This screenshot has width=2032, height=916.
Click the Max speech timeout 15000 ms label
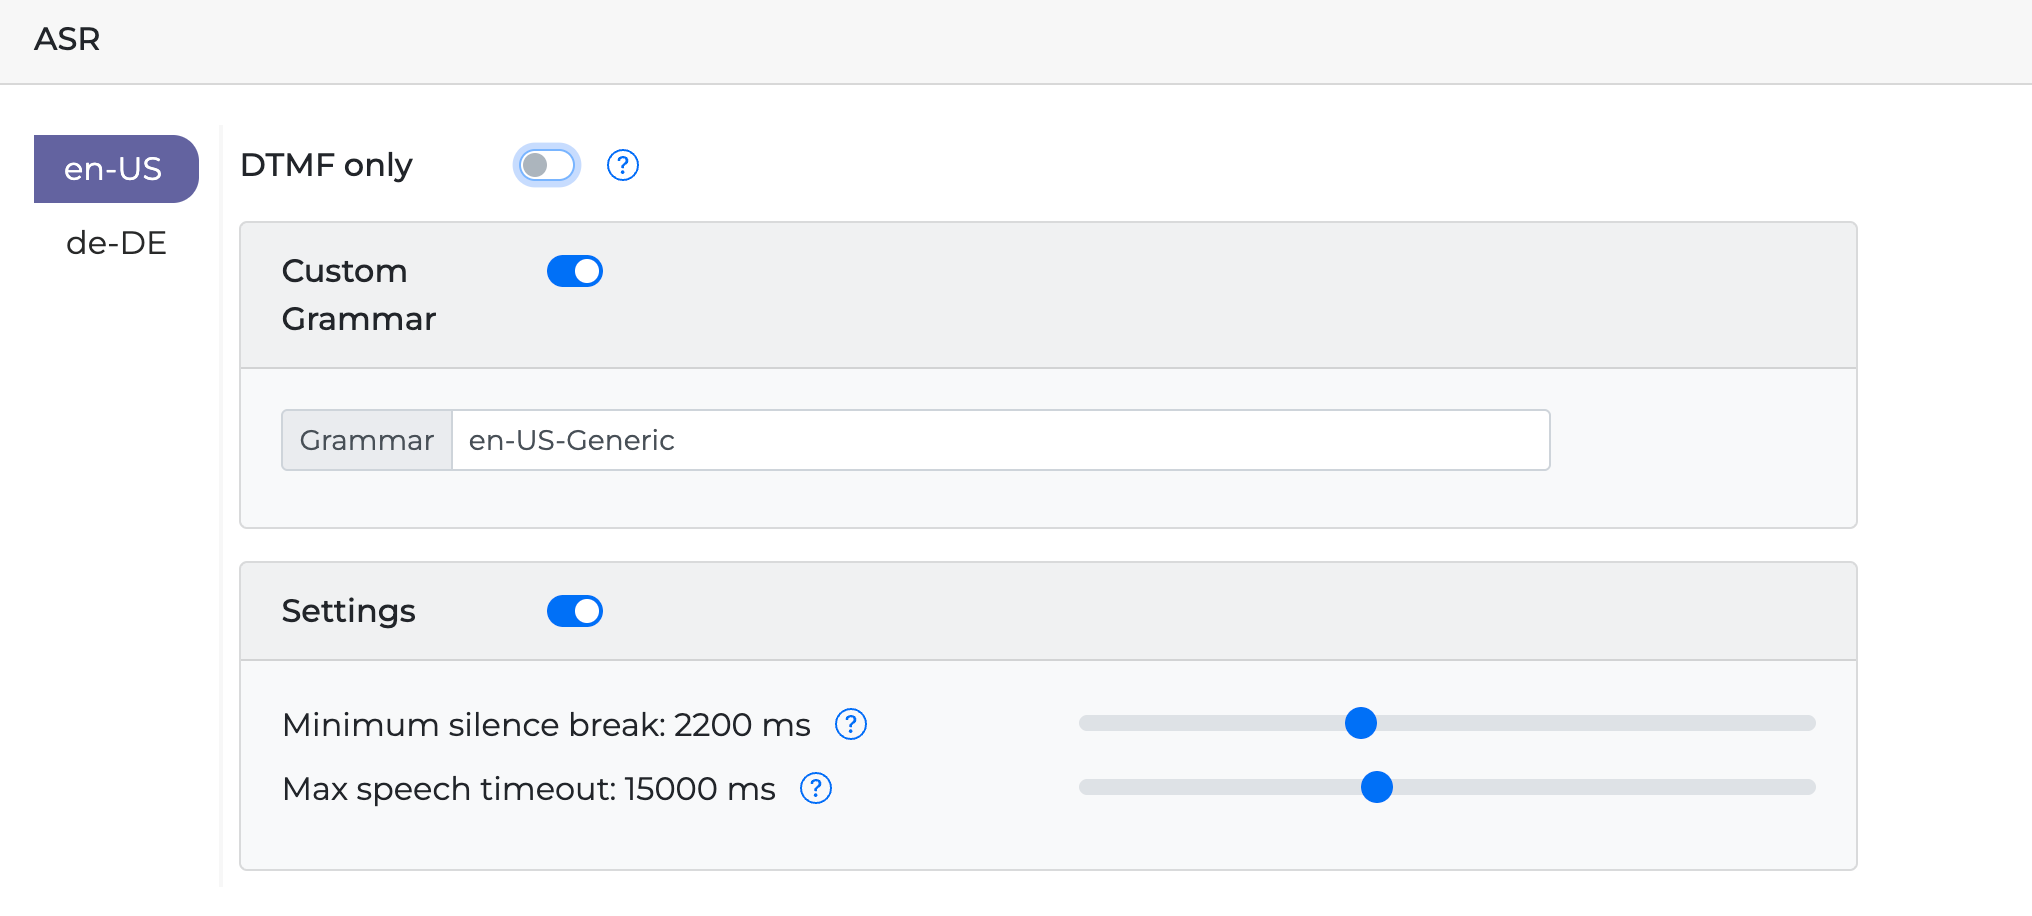coord(528,789)
